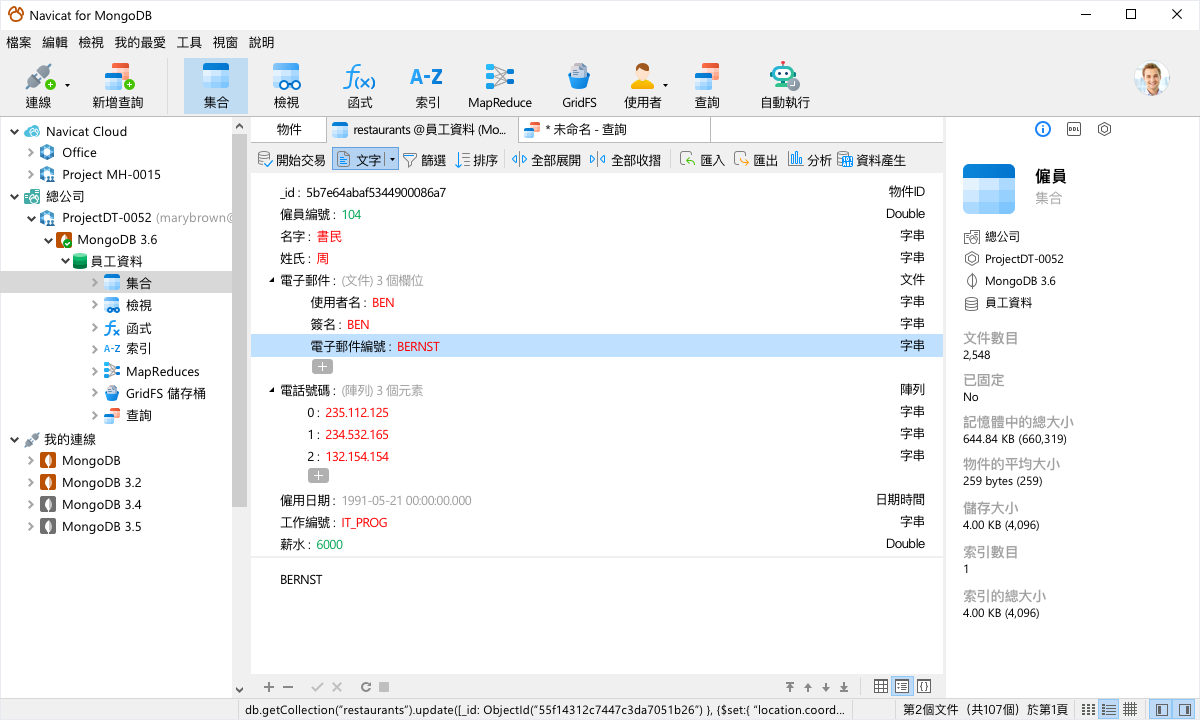Switch to JSON view mode
The height and width of the screenshot is (720, 1200).
pyautogui.click(x=924, y=687)
